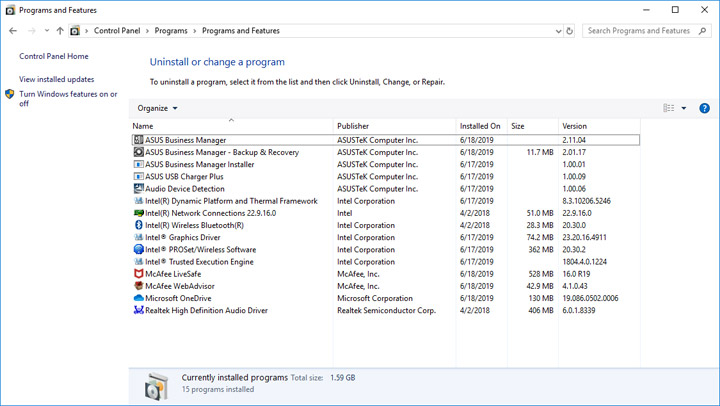The image size is (720, 406).
Task: Navigate to Programs breadcrumb
Action: tap(171, 31)
